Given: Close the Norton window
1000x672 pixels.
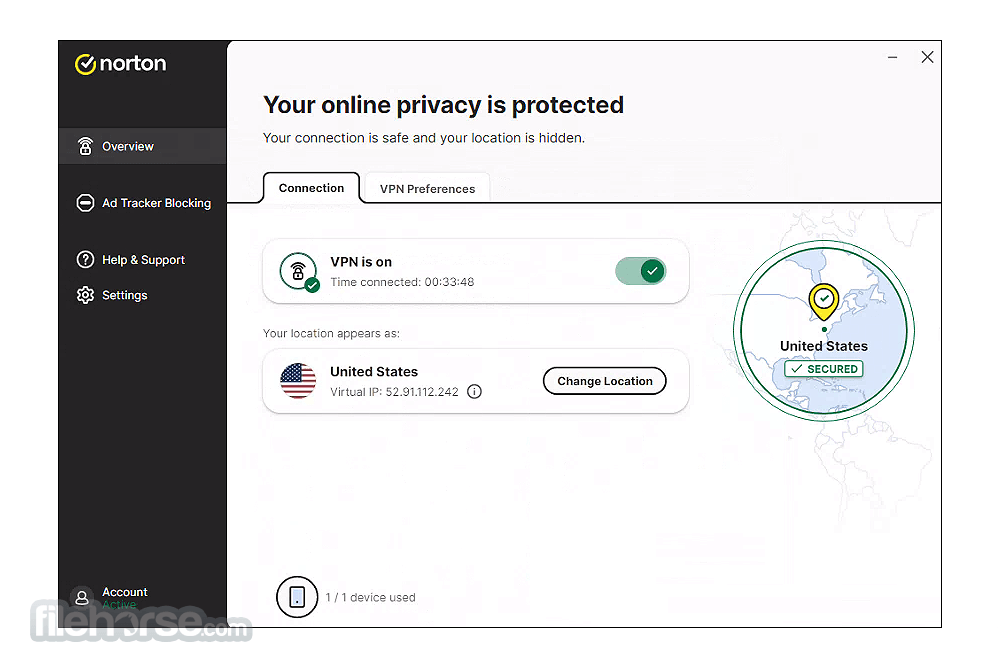Looking at the screenshot, I should coord(927,57).
